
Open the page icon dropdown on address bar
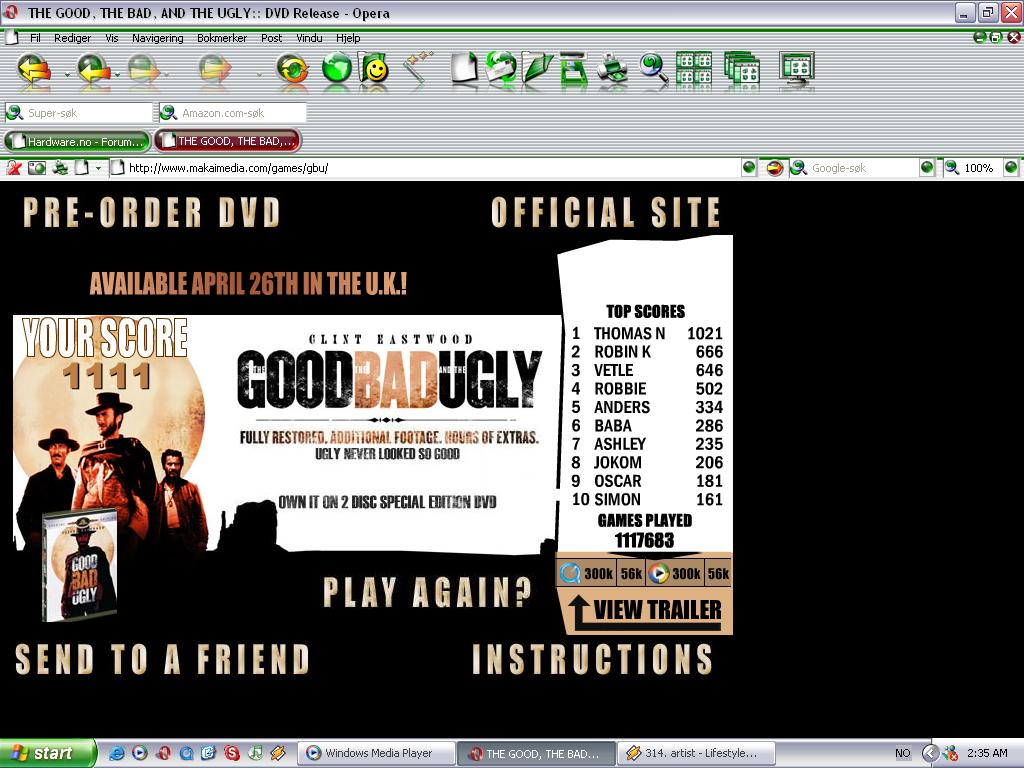click(99, 168)
